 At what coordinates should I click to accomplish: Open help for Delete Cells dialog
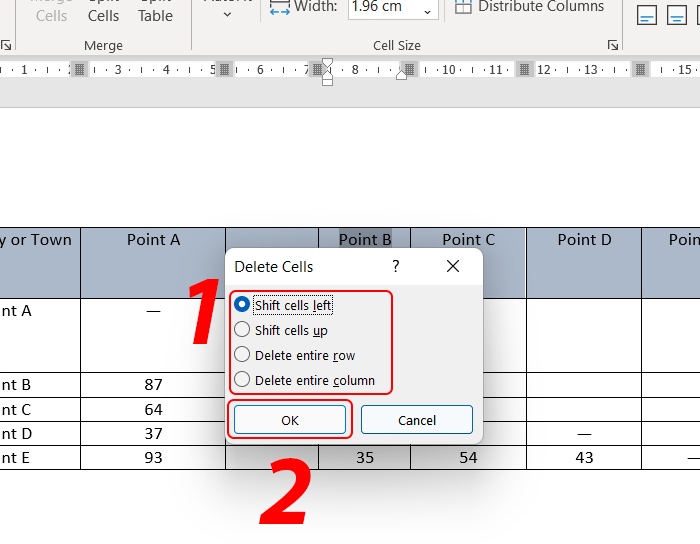(x=396, y=266)
